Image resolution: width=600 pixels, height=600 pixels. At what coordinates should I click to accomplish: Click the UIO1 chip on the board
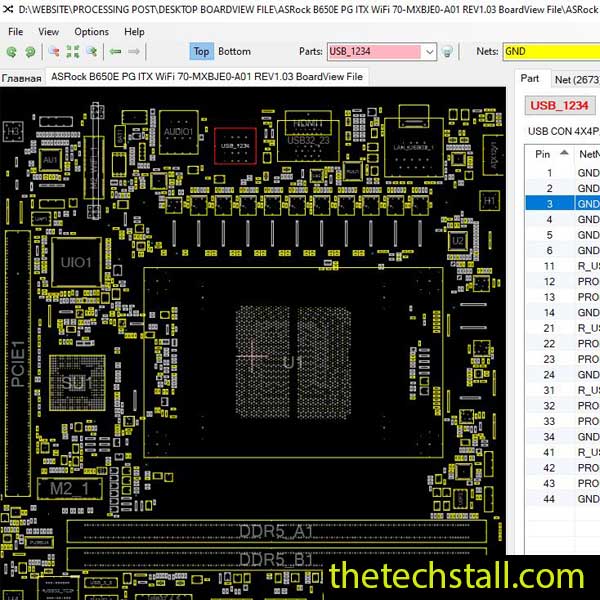click(76, 262)
